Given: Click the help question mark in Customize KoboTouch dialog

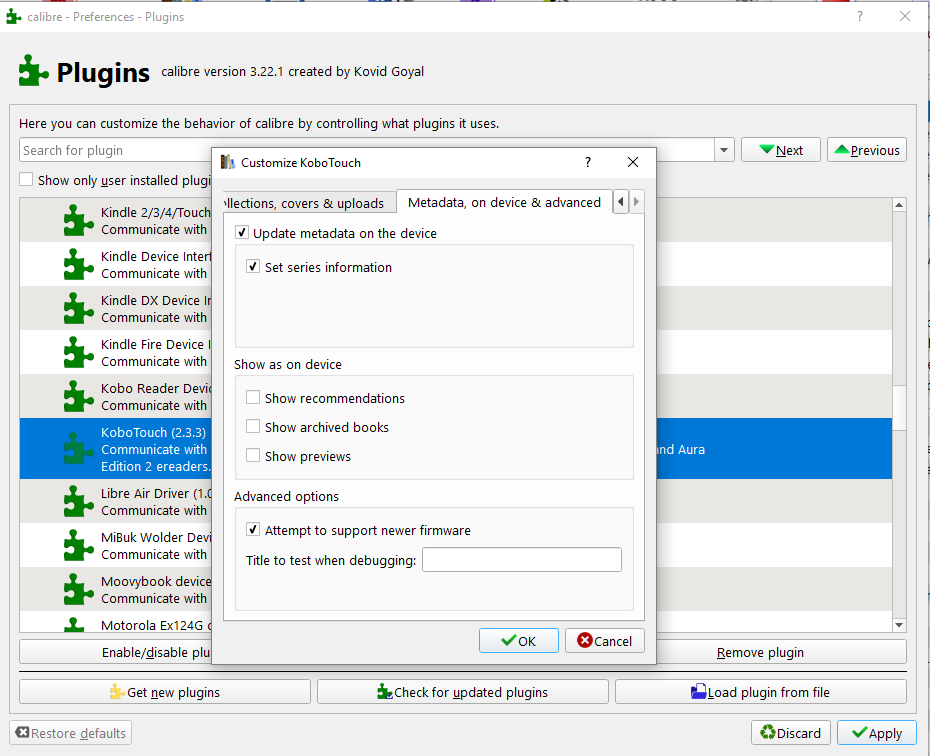Looking at the screenshot, I should [588, 162].
